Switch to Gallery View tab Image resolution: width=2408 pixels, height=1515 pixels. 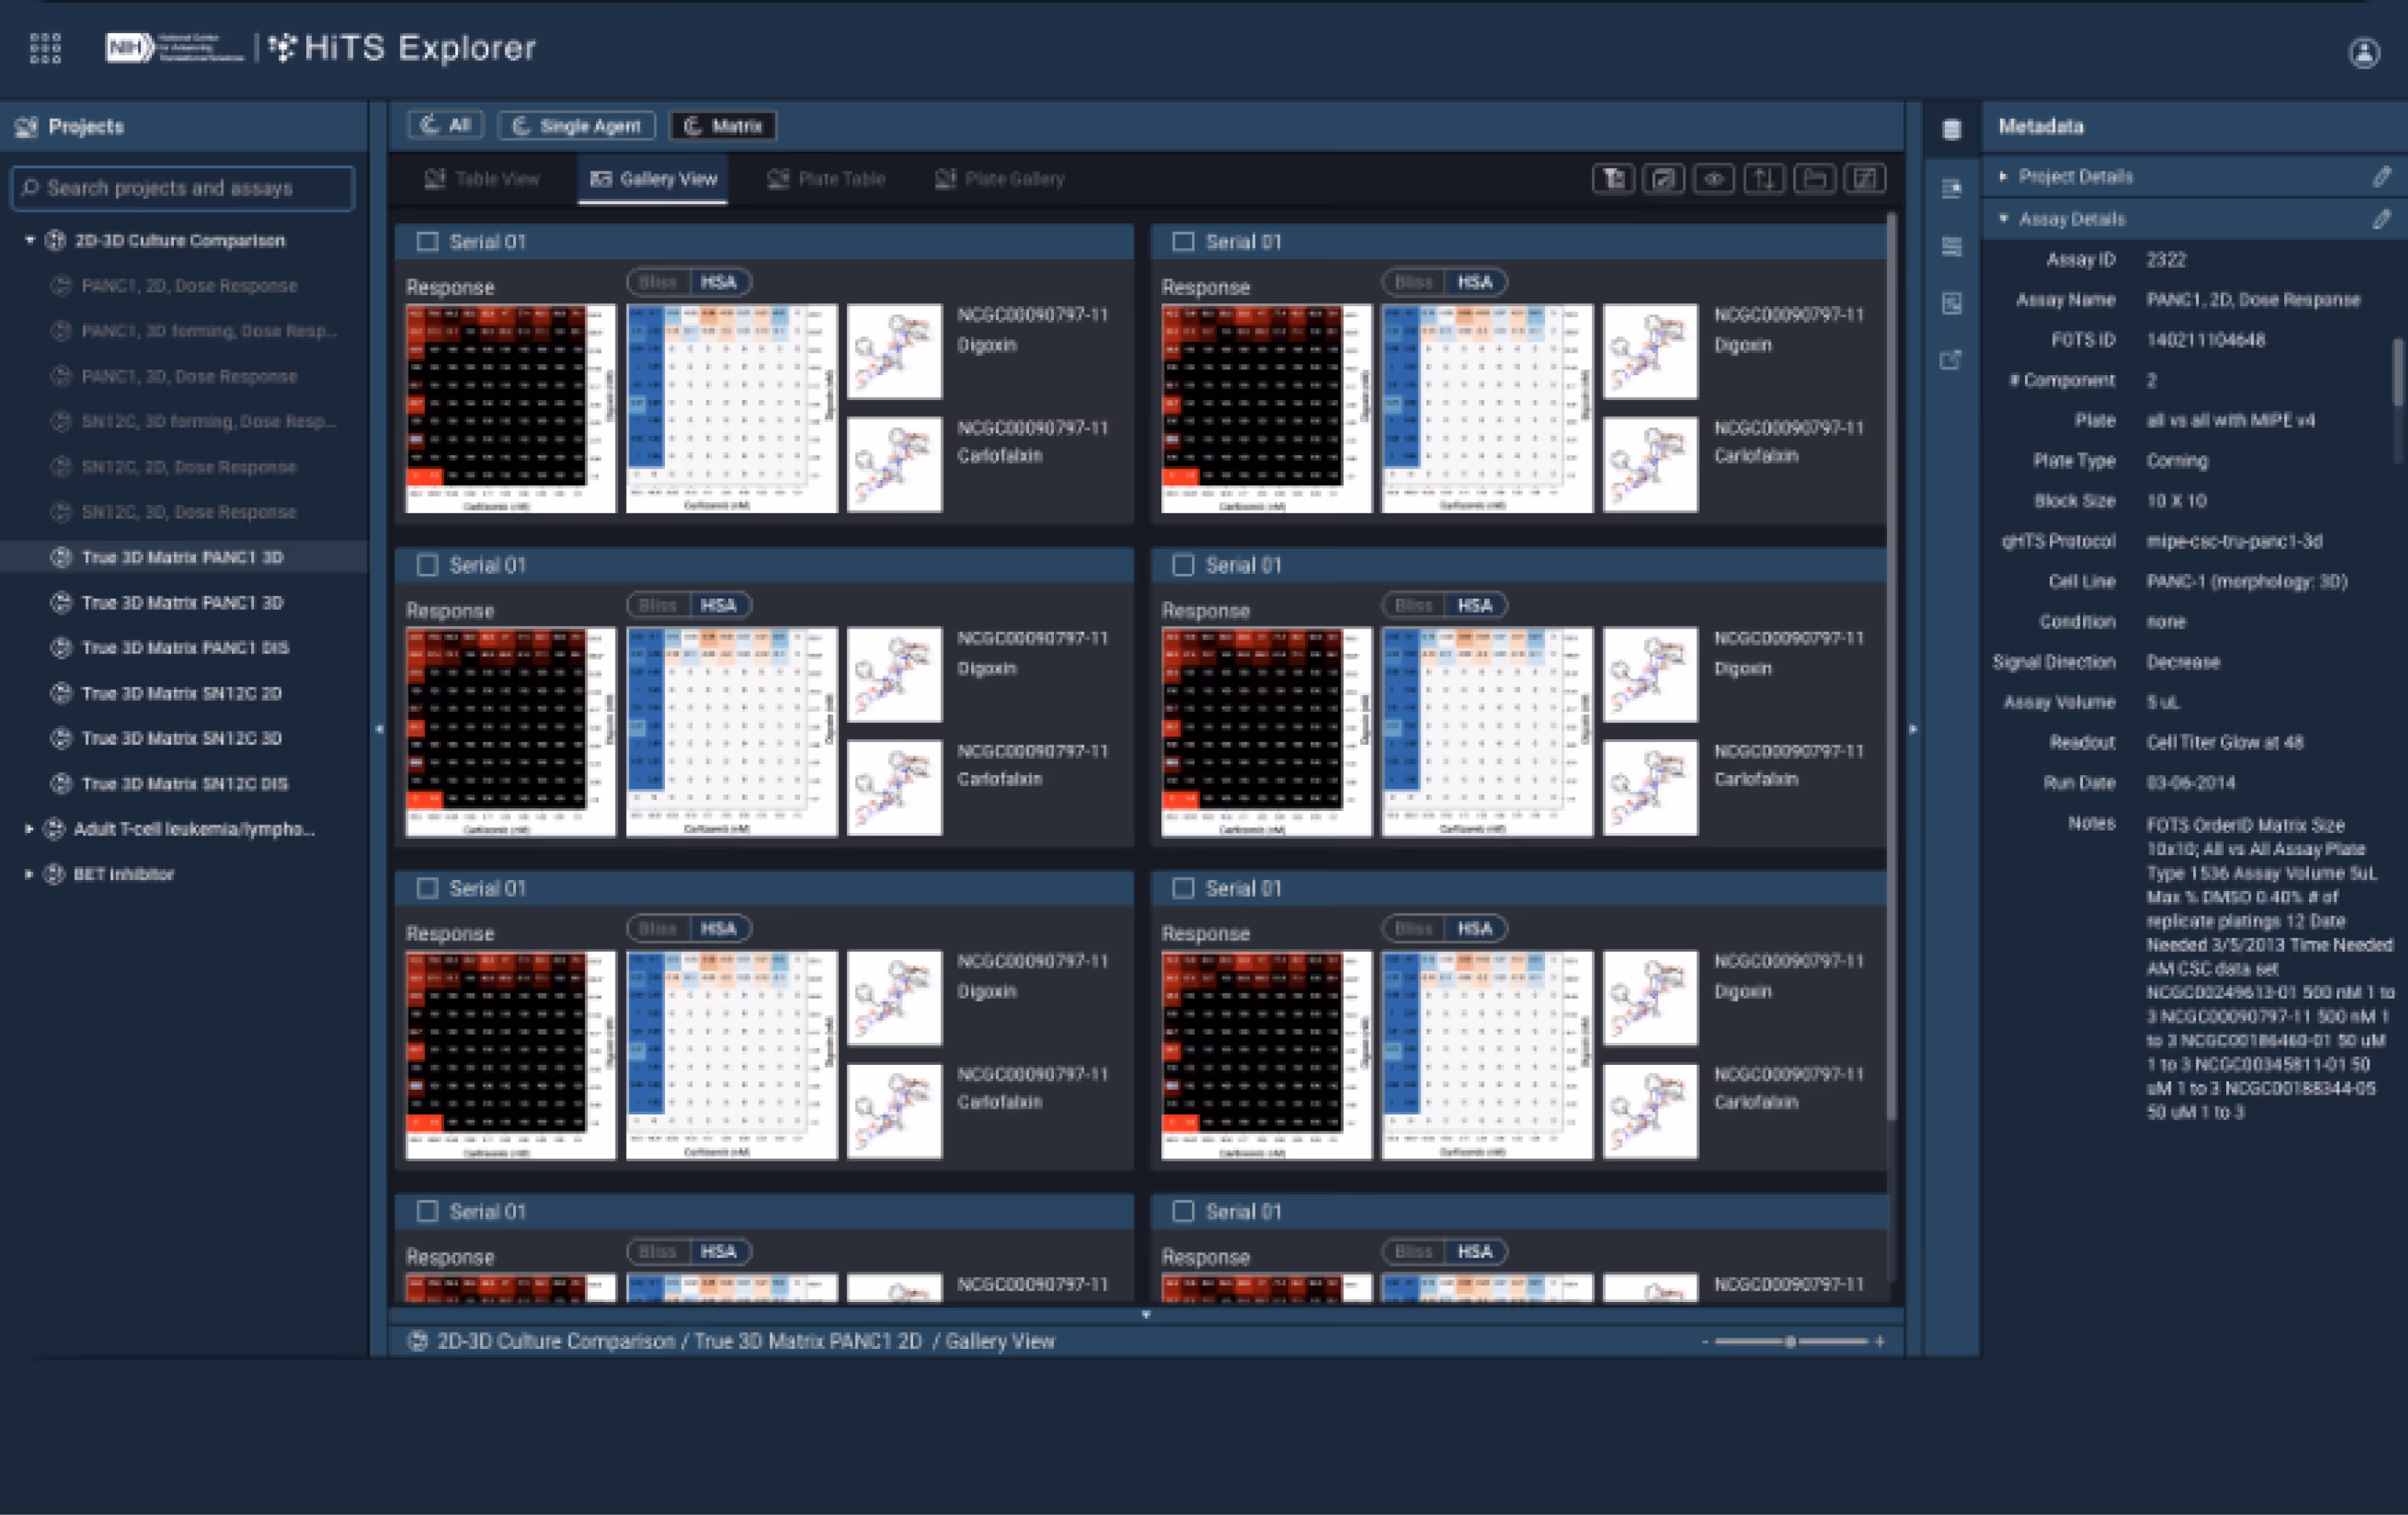click(x=653, y=179)
